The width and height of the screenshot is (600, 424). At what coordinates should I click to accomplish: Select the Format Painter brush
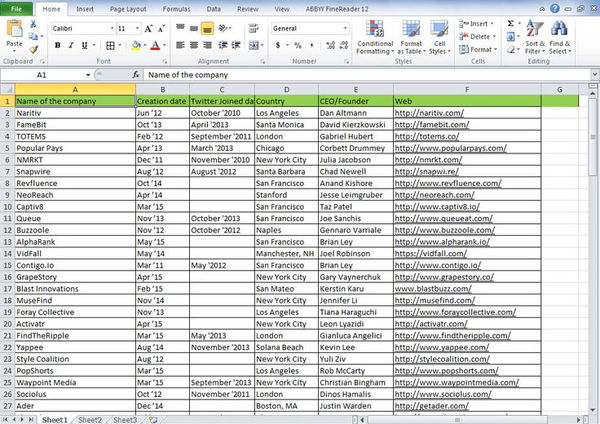(33, 49)
